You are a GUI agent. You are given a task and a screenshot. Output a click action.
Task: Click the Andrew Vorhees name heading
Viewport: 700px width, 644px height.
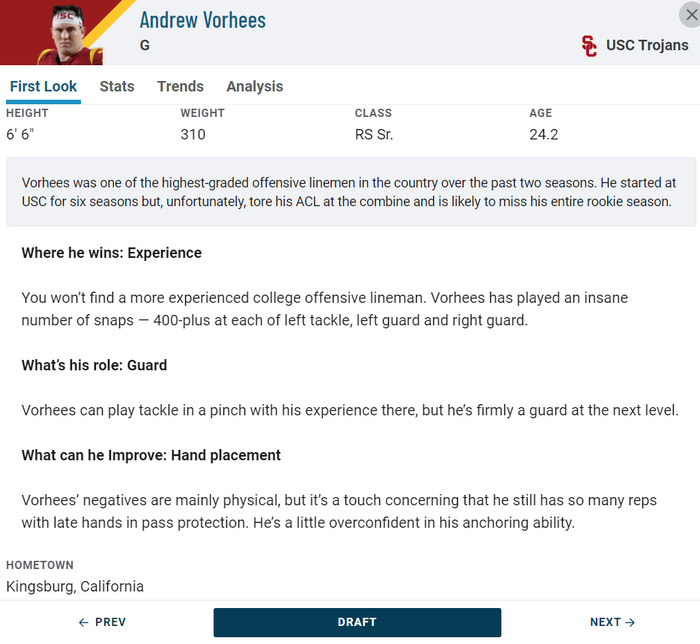203,20
